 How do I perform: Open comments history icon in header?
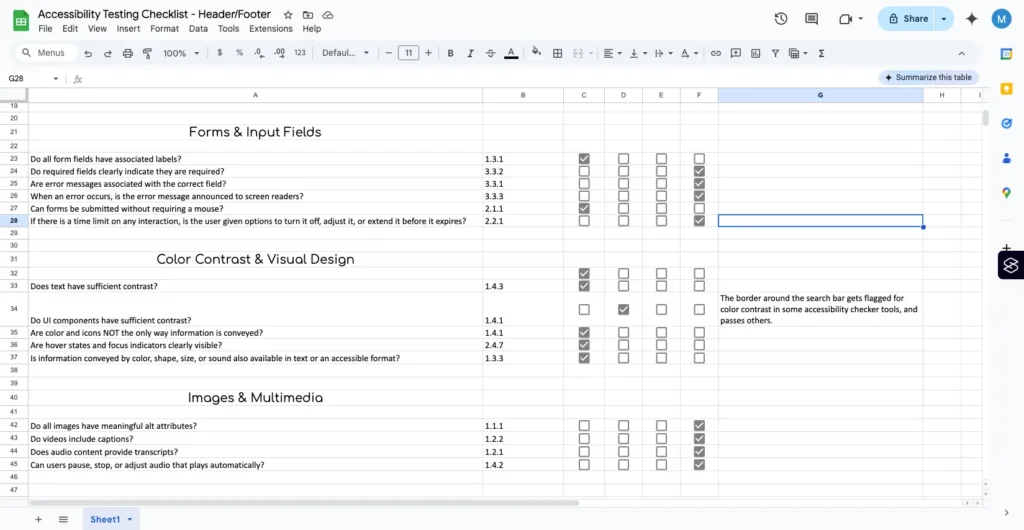click(x=812, y=19)
